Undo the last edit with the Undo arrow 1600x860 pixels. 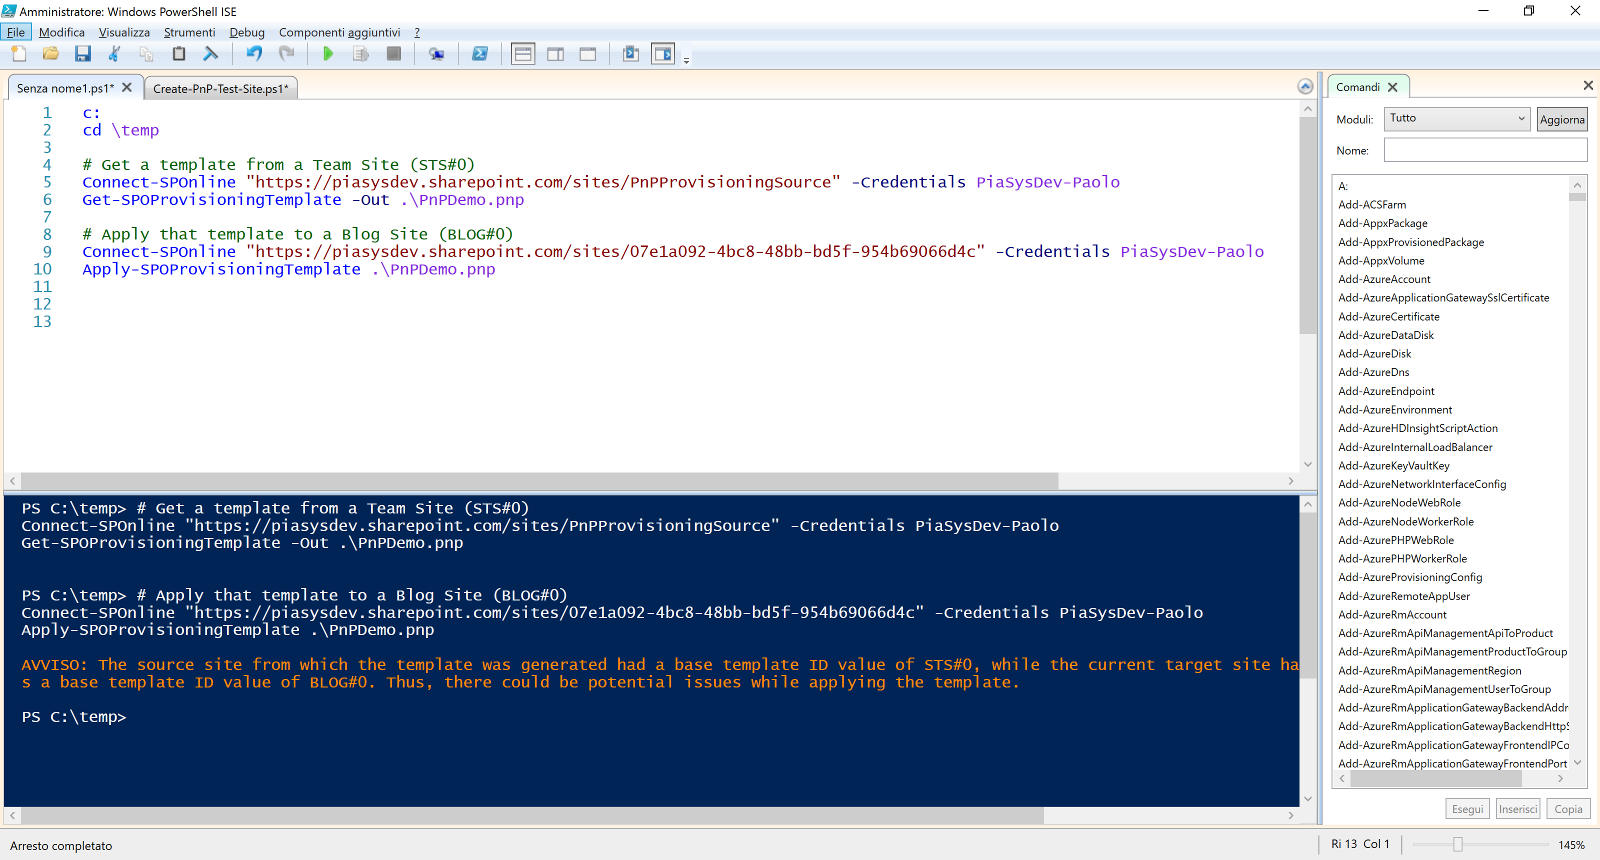254,54
